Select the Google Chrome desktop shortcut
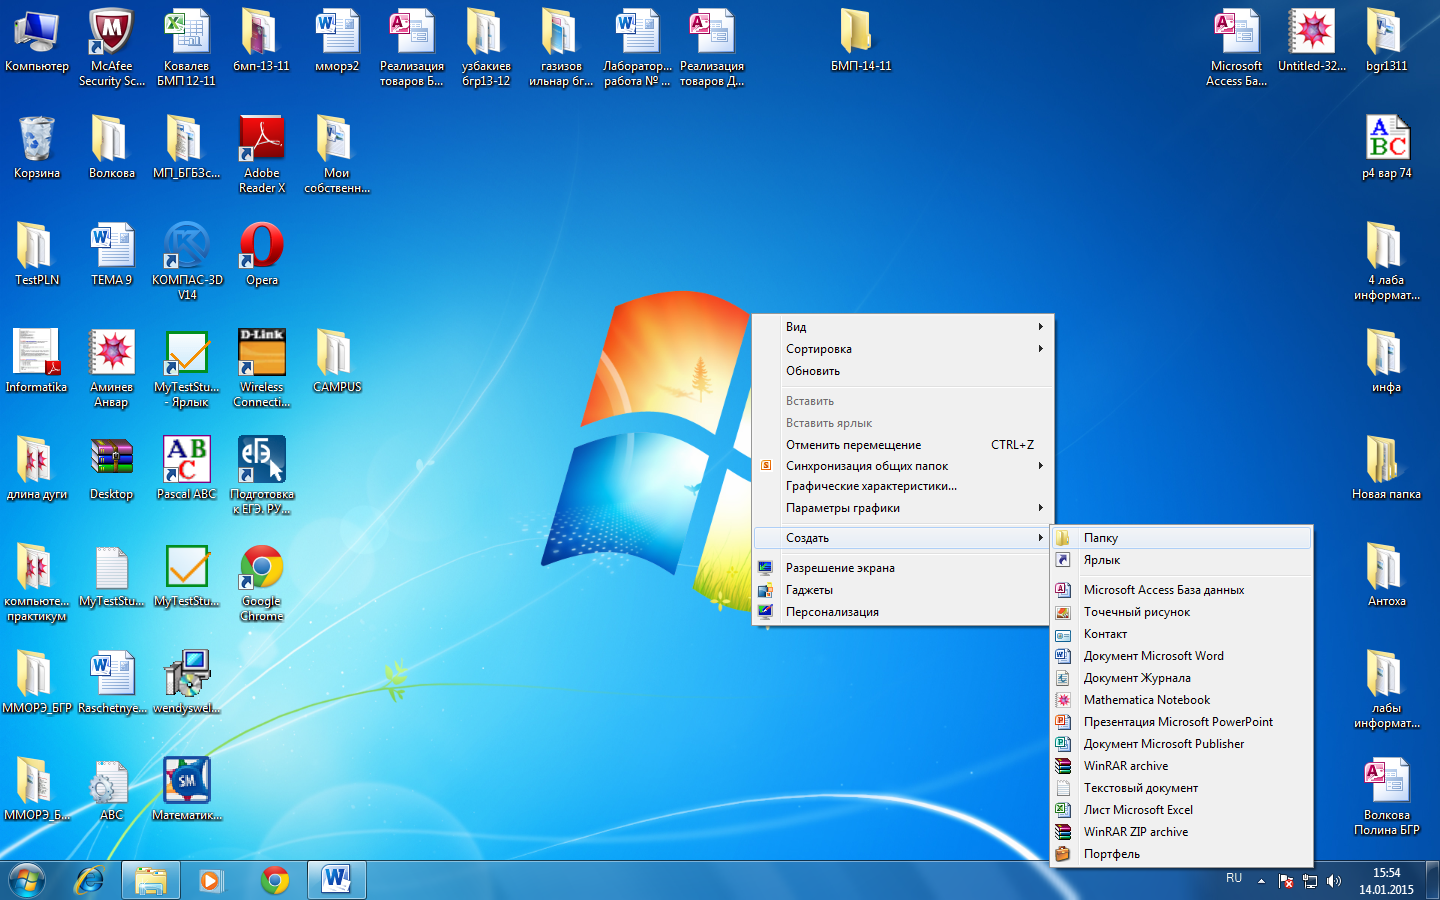 tap(262, 581)
